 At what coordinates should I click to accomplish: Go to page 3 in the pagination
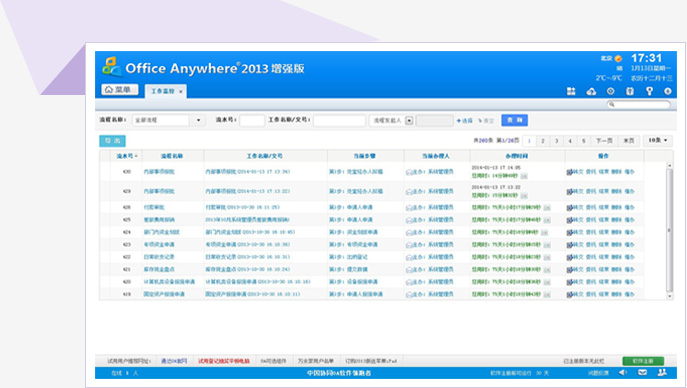556,141
